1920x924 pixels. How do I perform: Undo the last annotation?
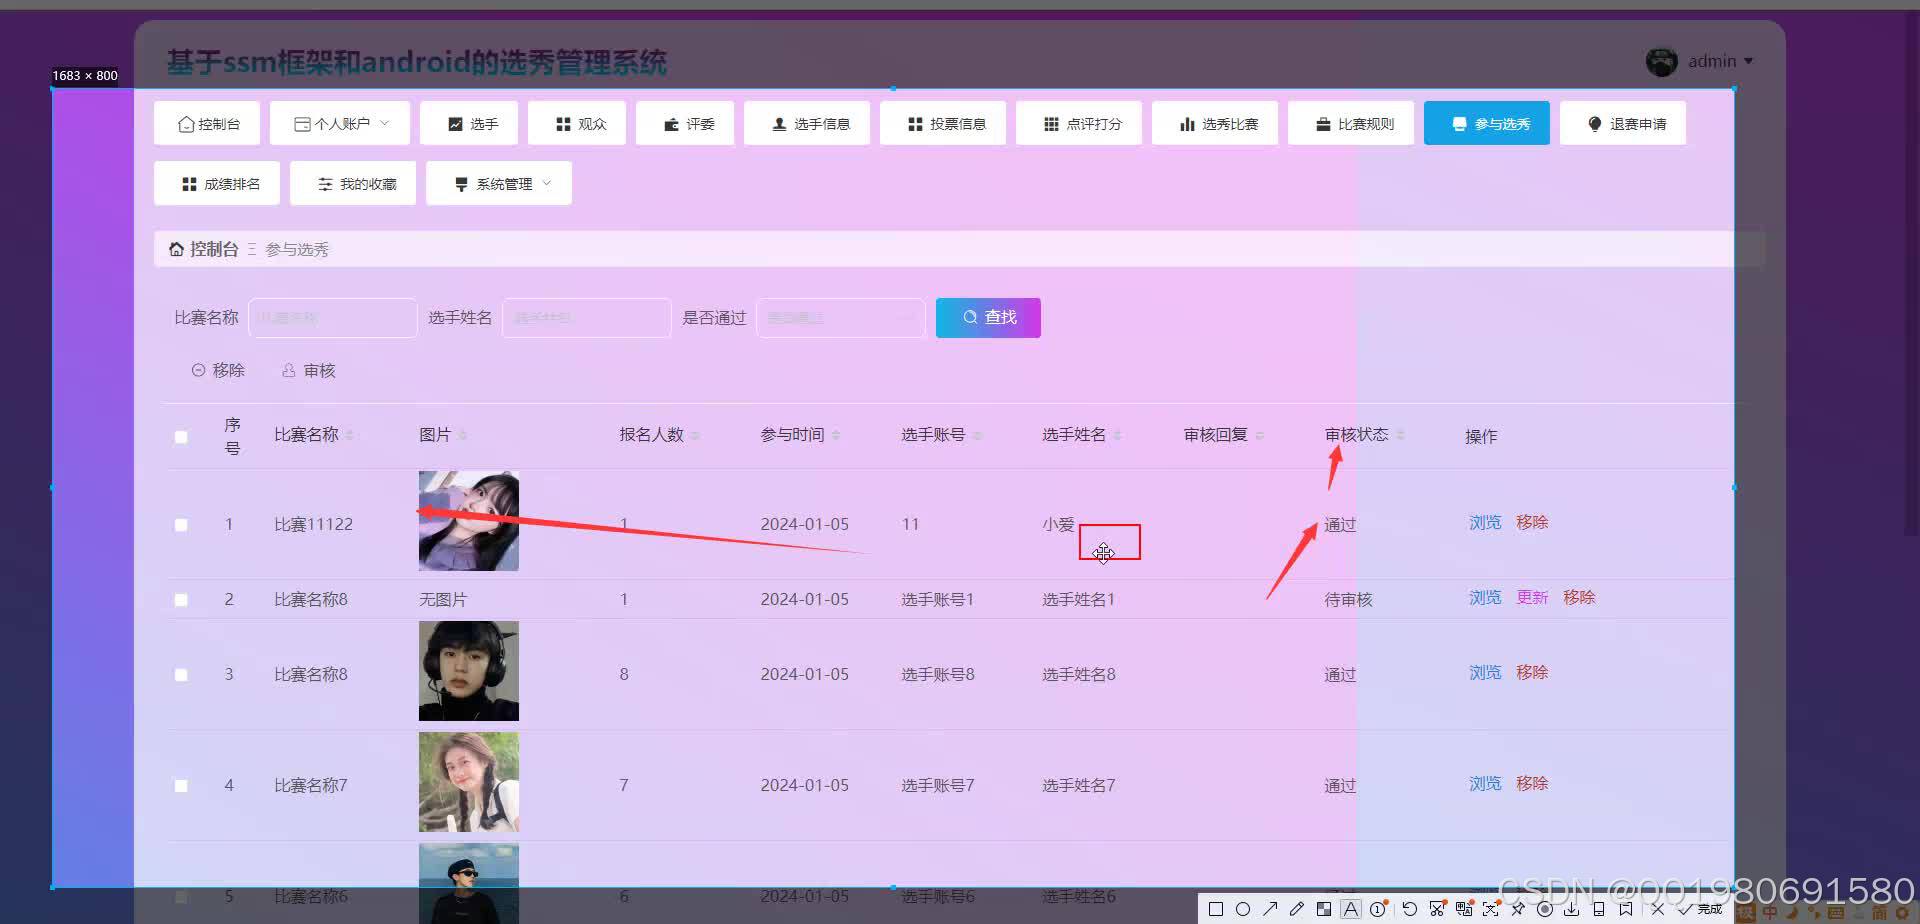click(x=1410, y=908)
